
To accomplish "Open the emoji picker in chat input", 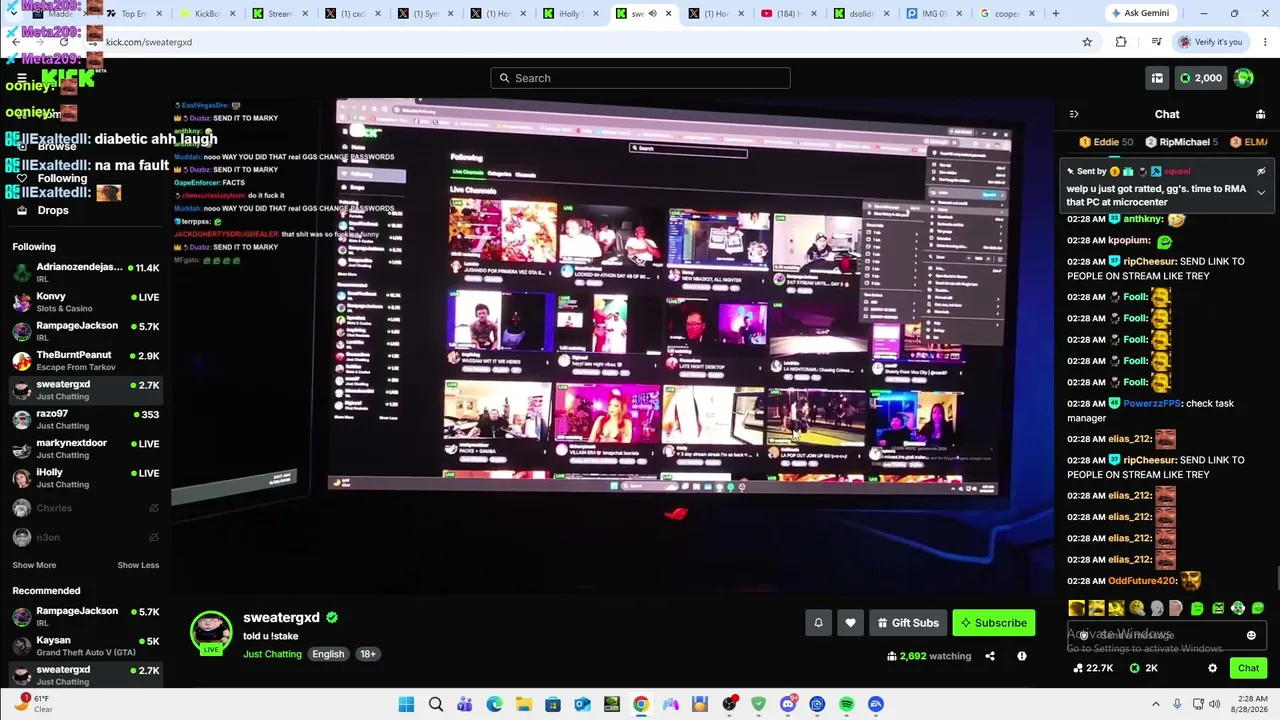I will click(1251, 635).
